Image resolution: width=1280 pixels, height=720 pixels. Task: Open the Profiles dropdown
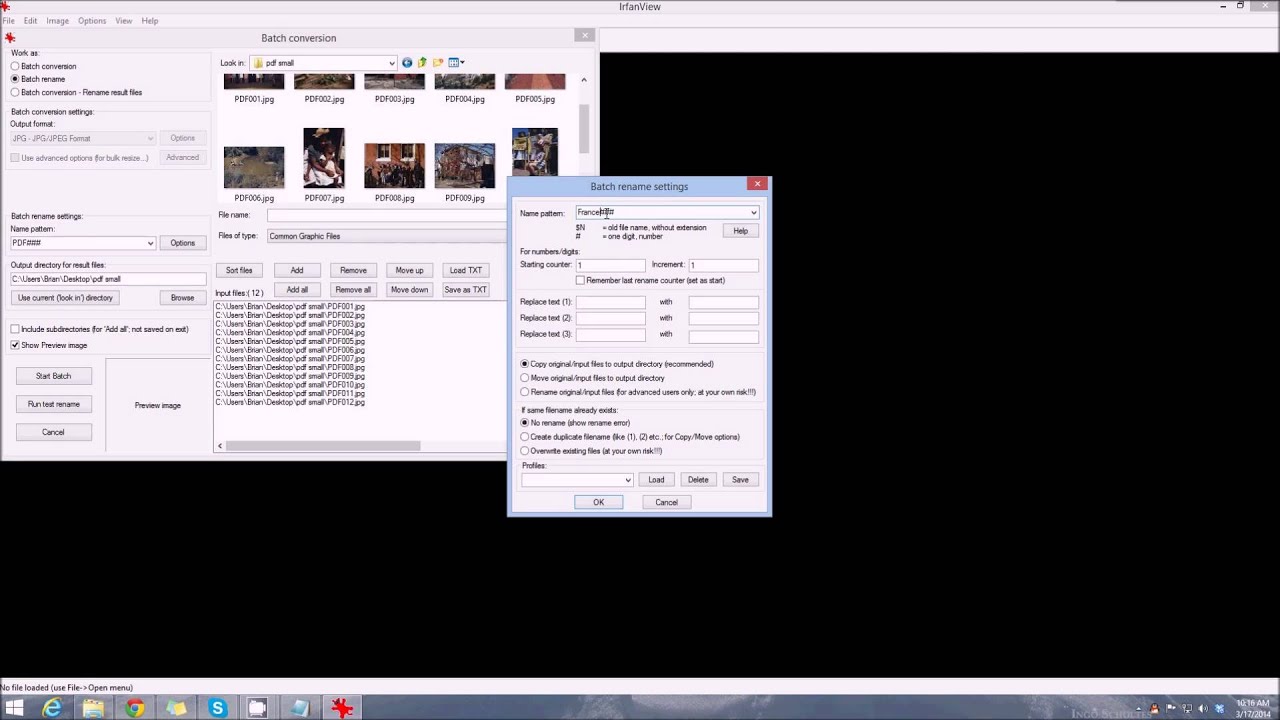coord(628,480)
